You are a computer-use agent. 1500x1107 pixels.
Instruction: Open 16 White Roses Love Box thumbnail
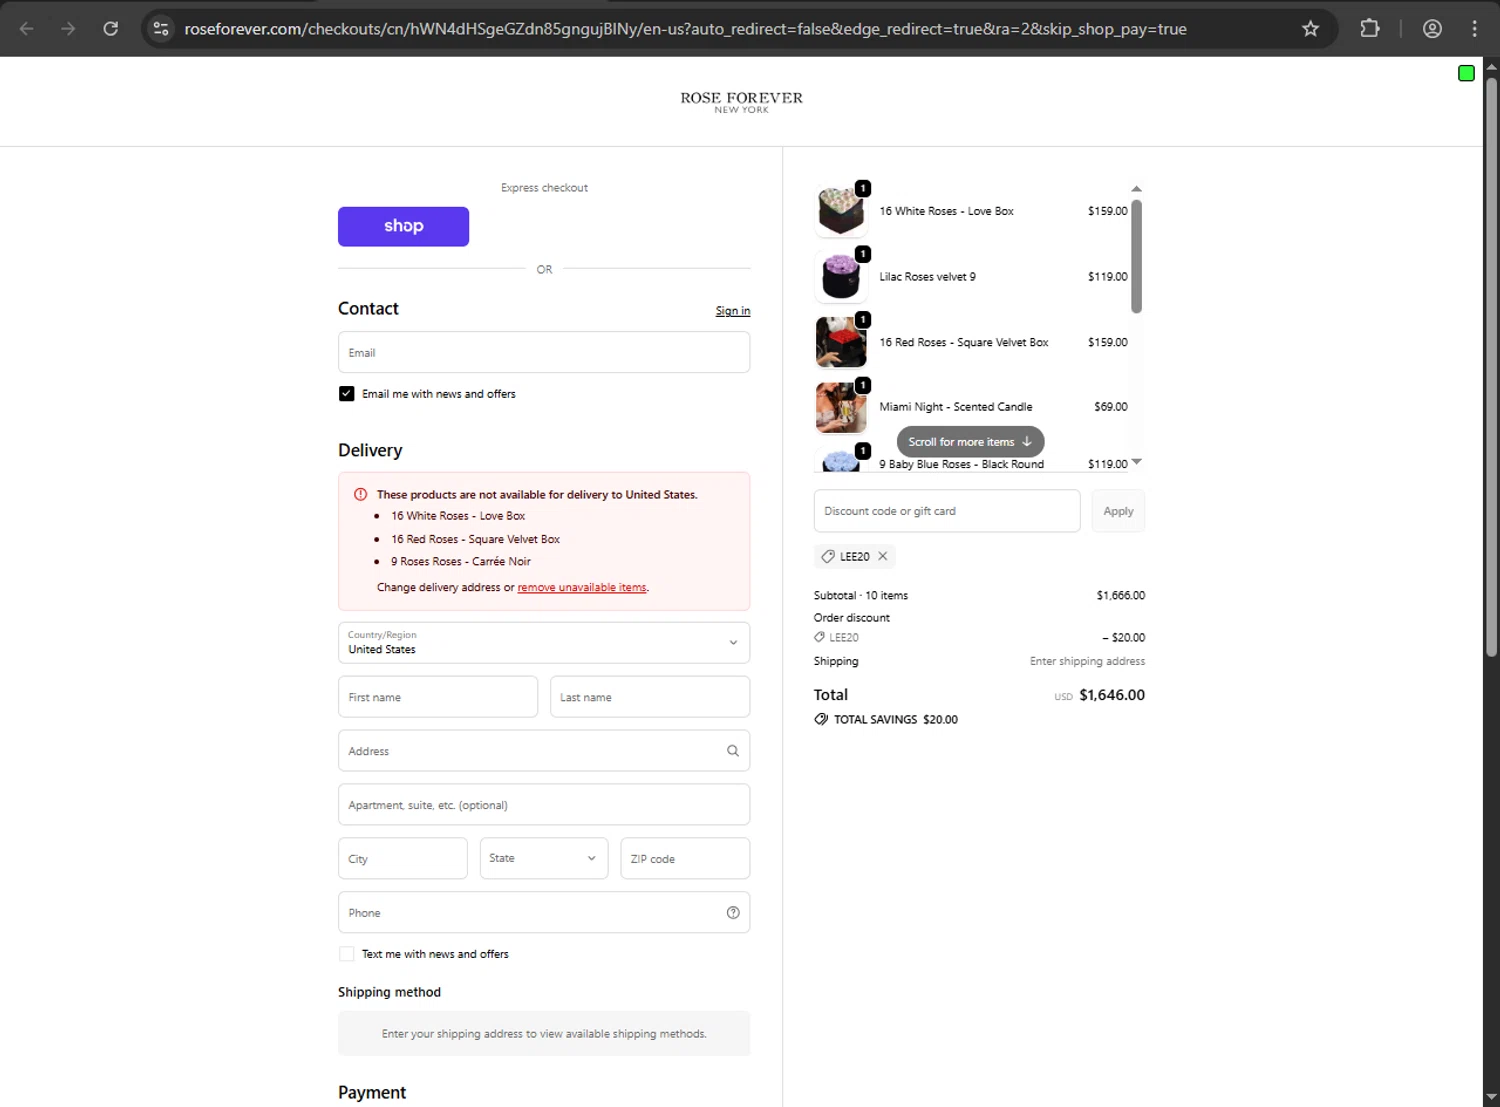pyautogui.click(x=841, y=211)
